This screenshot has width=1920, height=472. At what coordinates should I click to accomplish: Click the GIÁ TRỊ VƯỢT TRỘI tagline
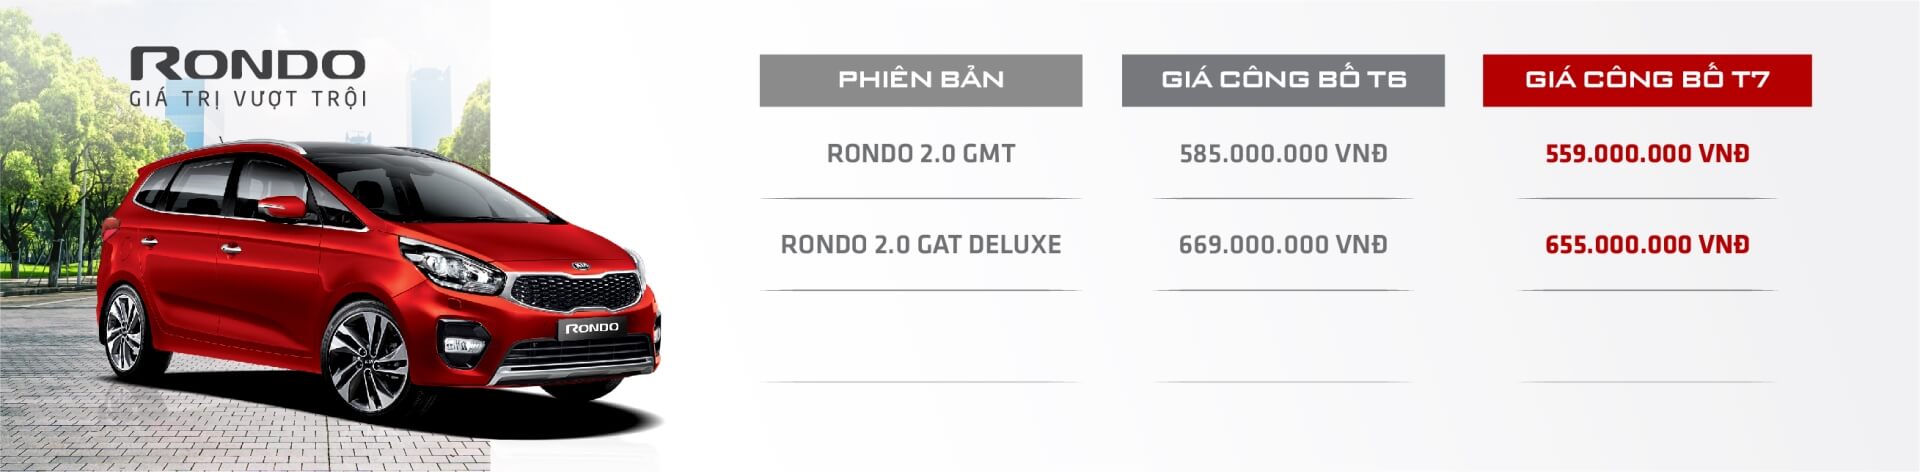[x=248, y=99]
